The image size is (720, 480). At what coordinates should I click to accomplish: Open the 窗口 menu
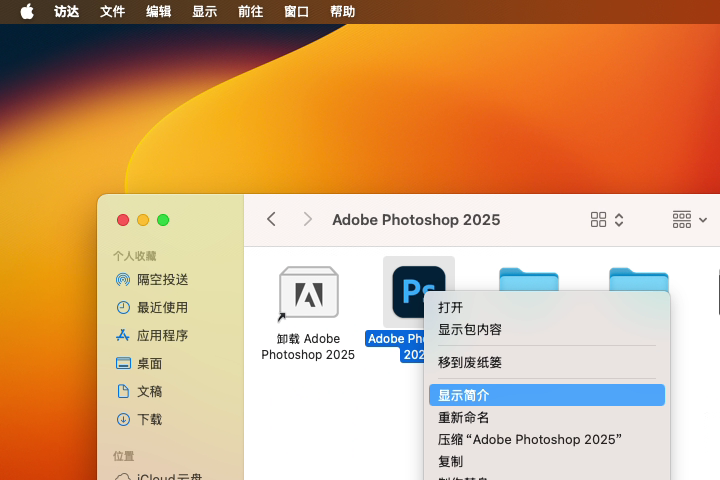click(296, 11)
